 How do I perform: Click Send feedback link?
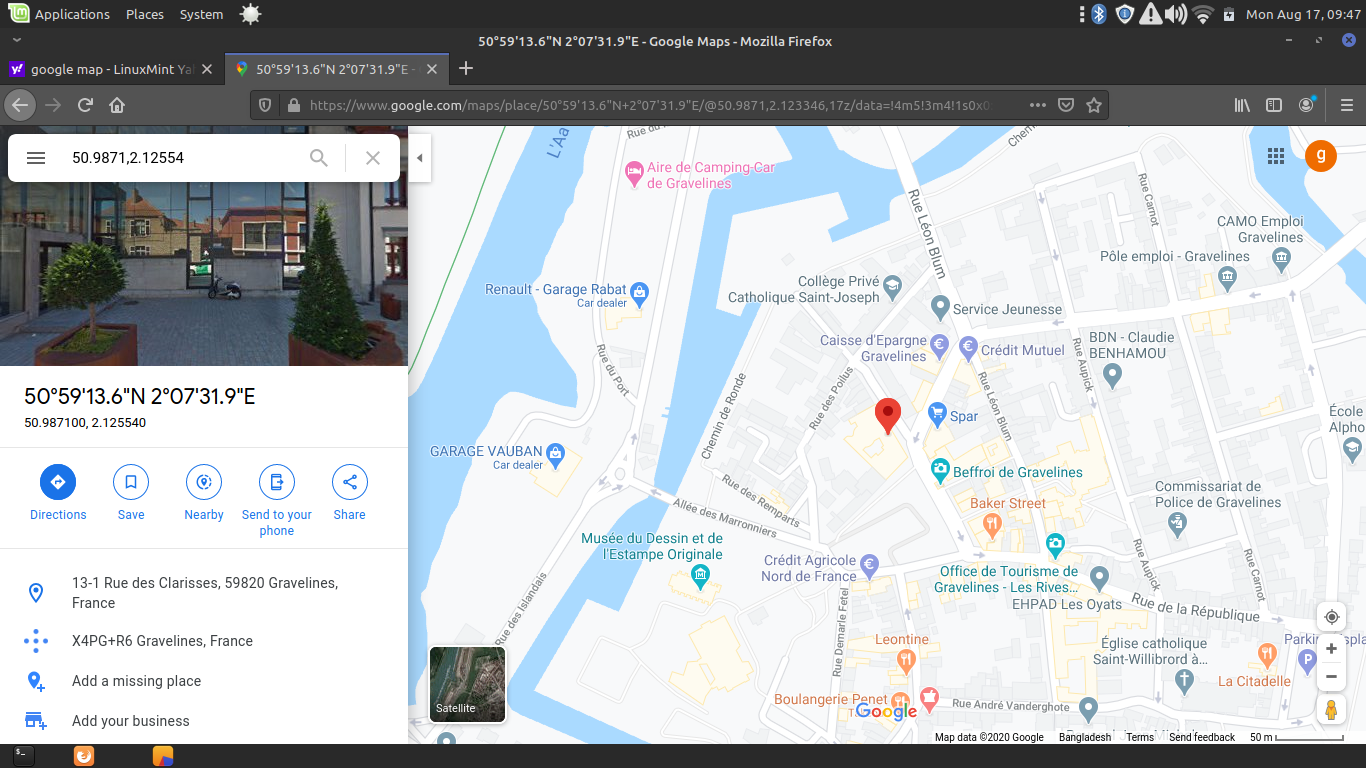1202,737
